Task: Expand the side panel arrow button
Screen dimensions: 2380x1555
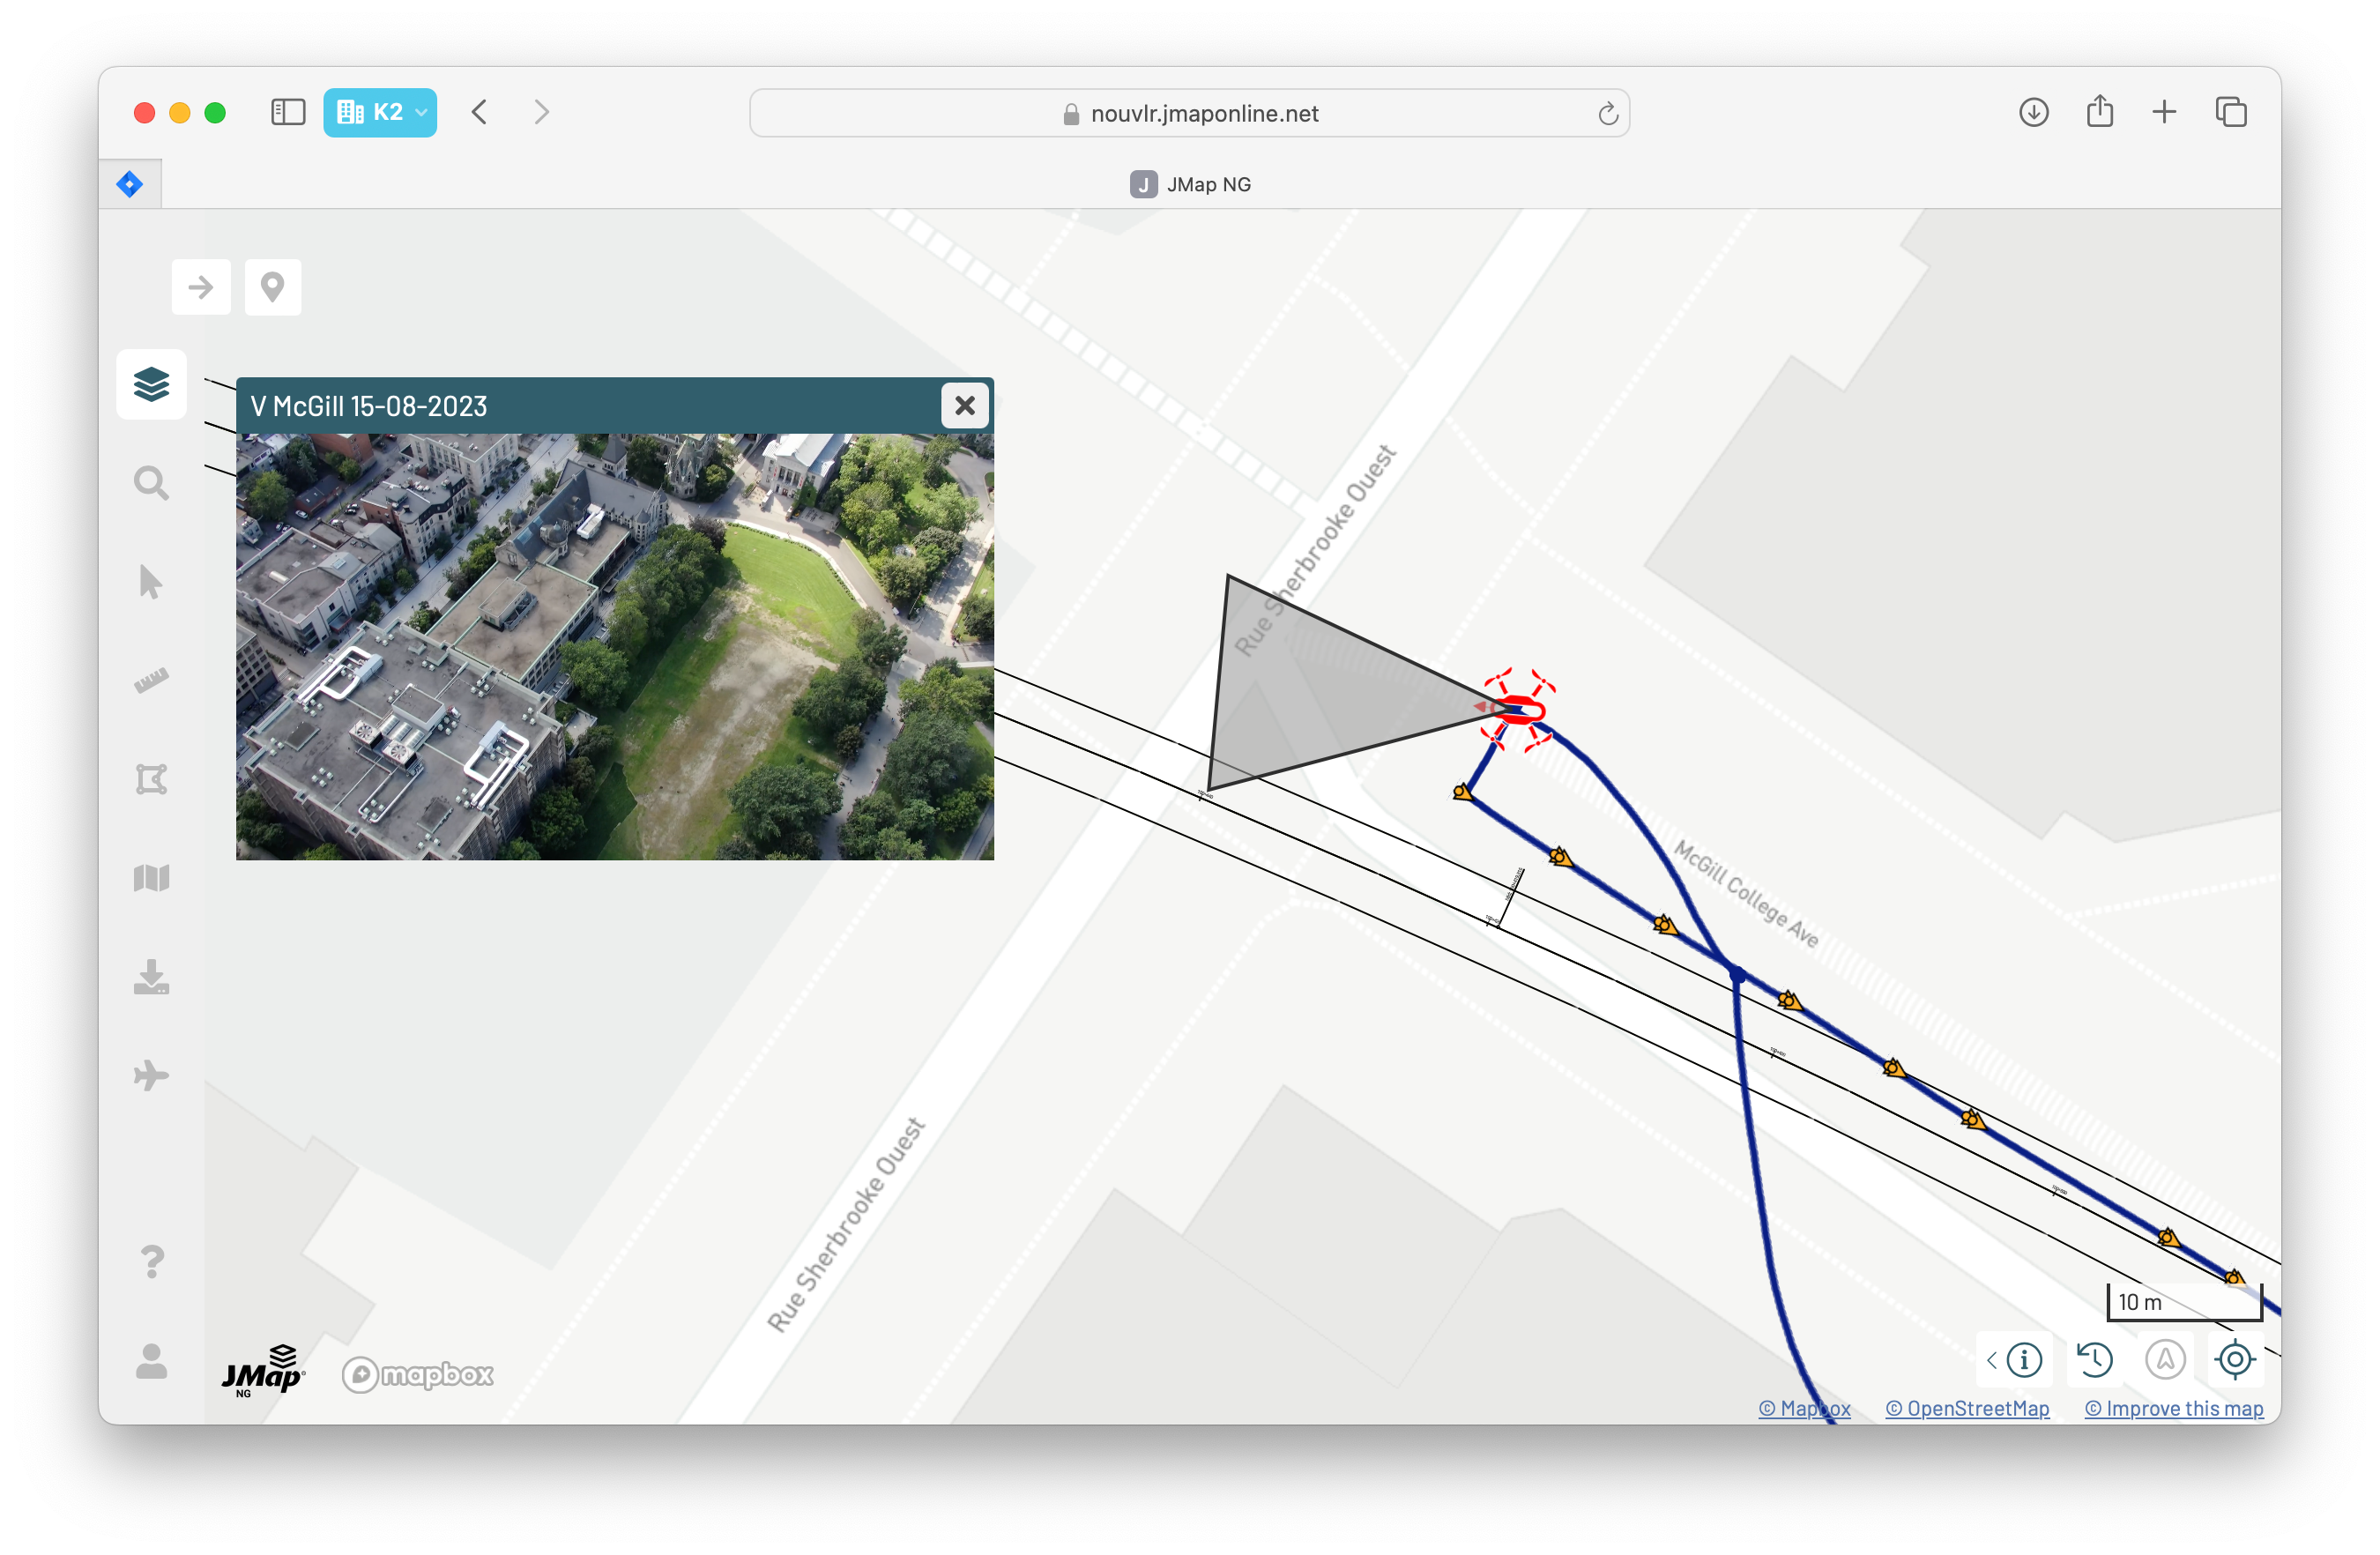Action: [201, 288]
